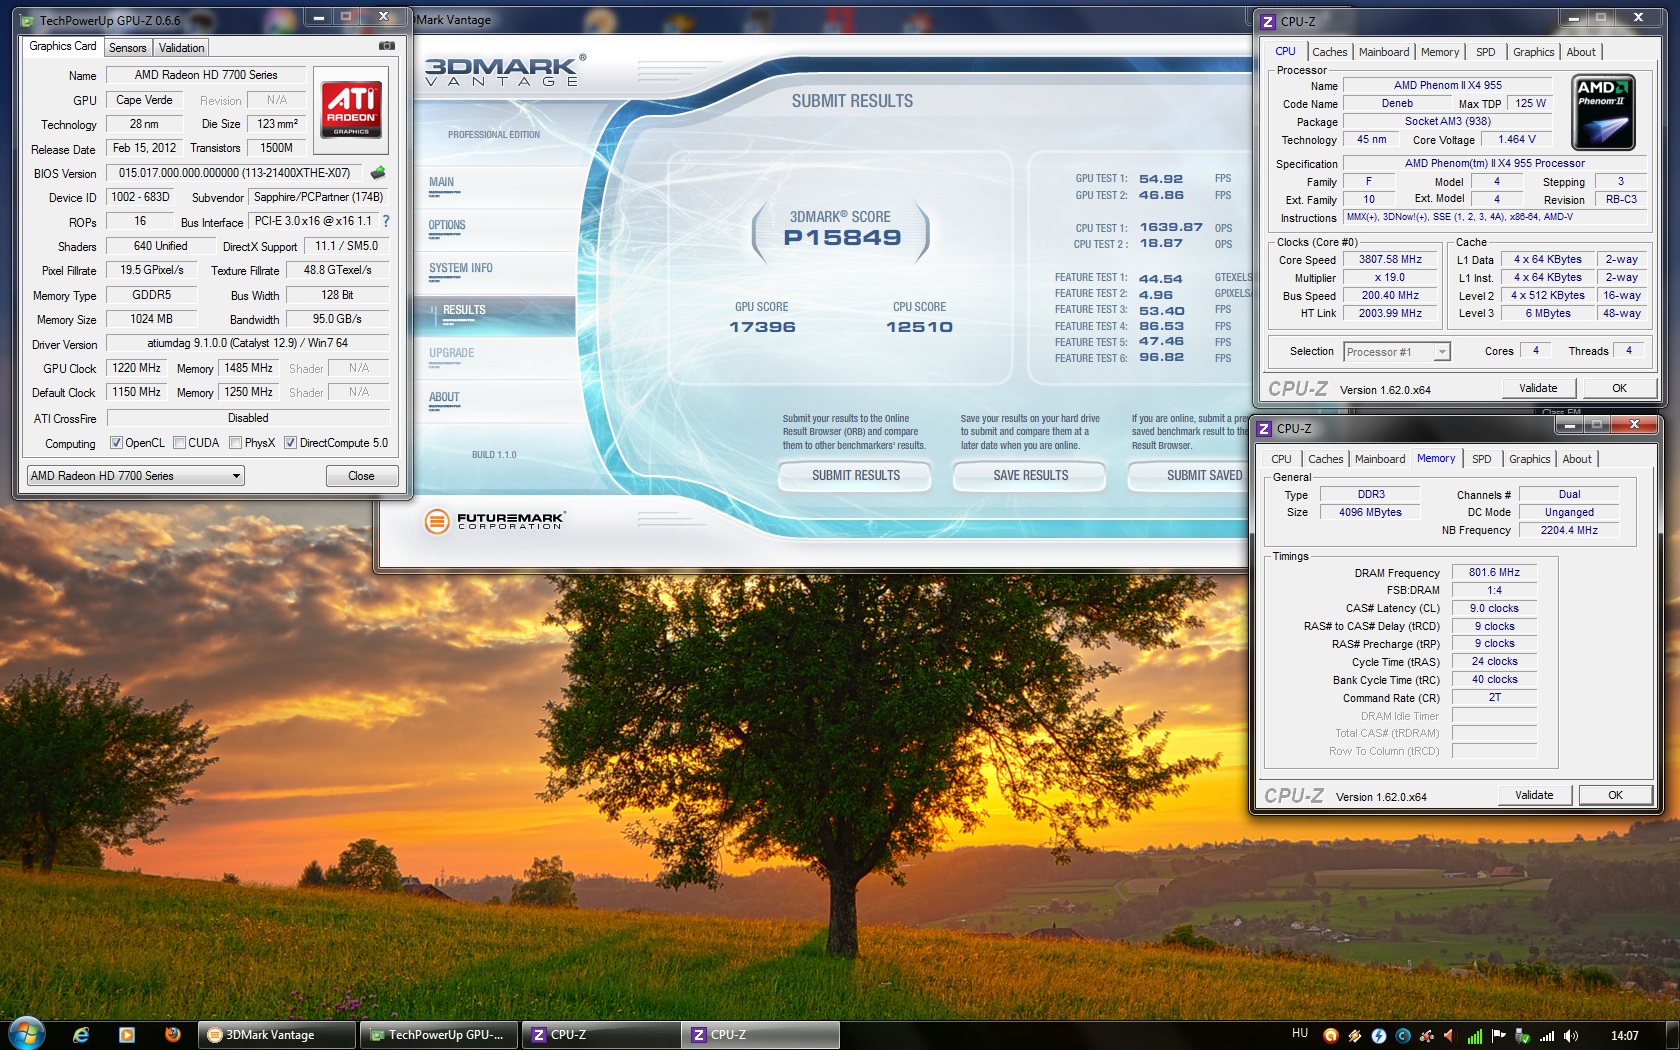Toggle the OpenCL checkbox
This screenshot has width=1680, height=1050.
pos(116,443)
